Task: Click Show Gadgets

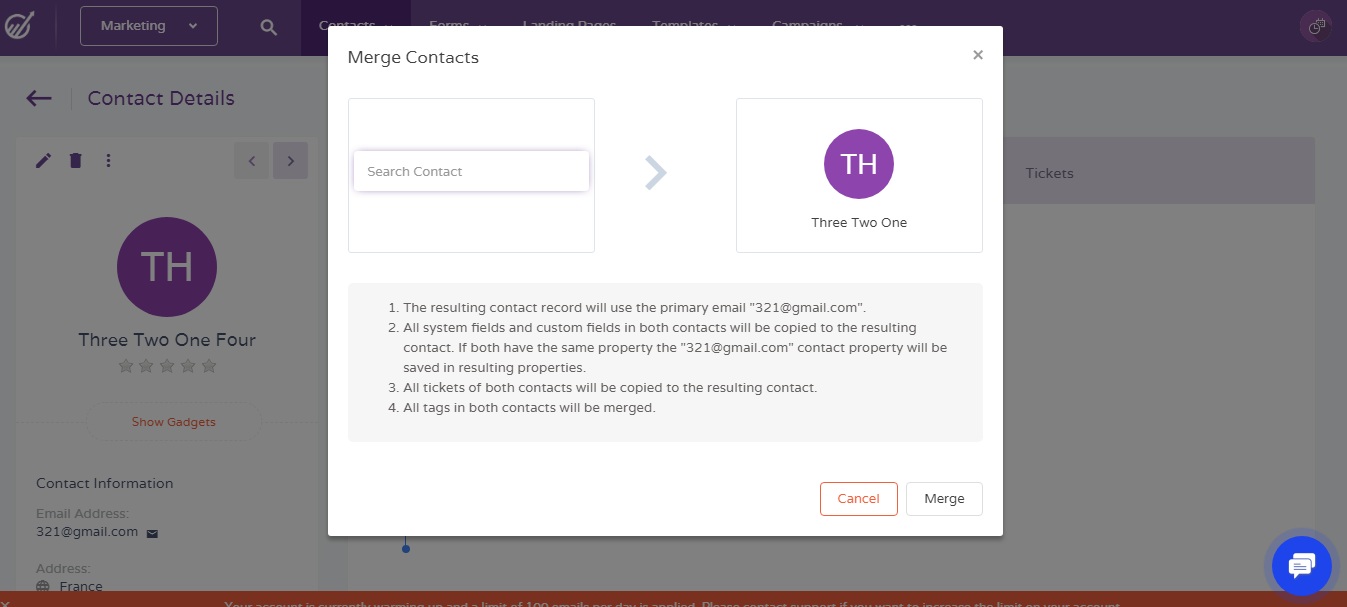Action: (173, 422)
